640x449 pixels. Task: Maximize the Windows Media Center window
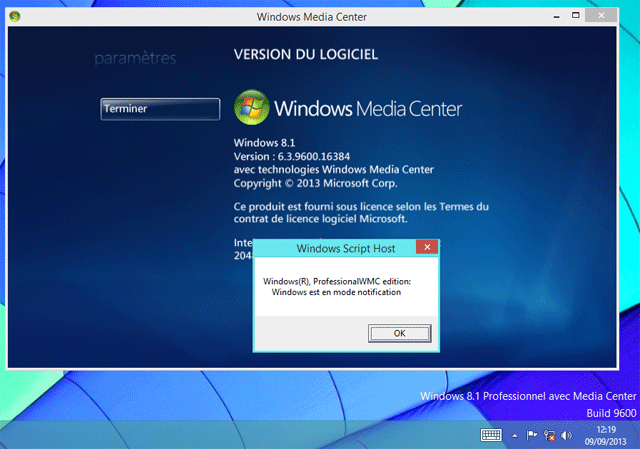click(576, 16)
